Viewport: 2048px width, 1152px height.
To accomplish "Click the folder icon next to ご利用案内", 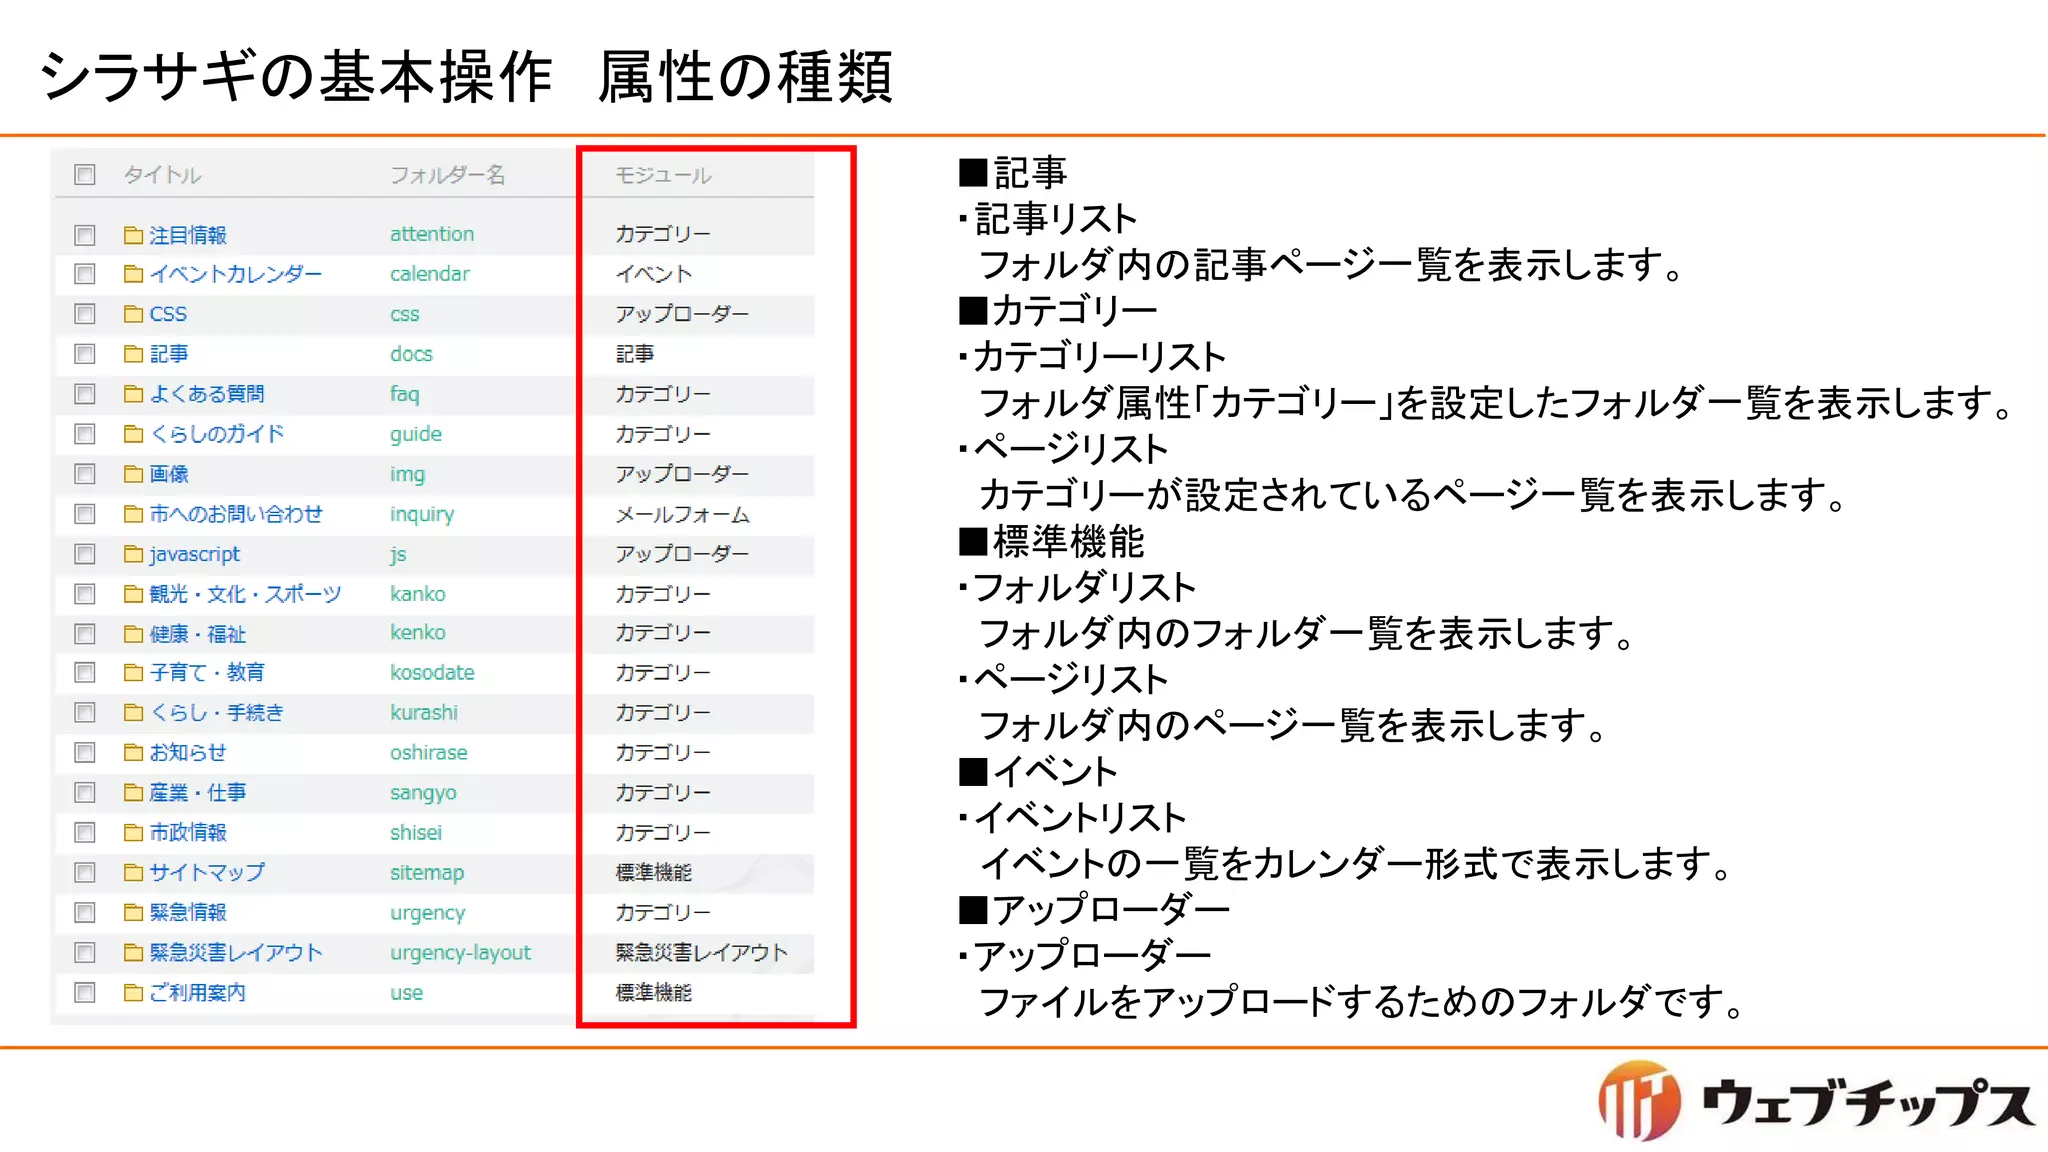I will (x=133, y=993).
